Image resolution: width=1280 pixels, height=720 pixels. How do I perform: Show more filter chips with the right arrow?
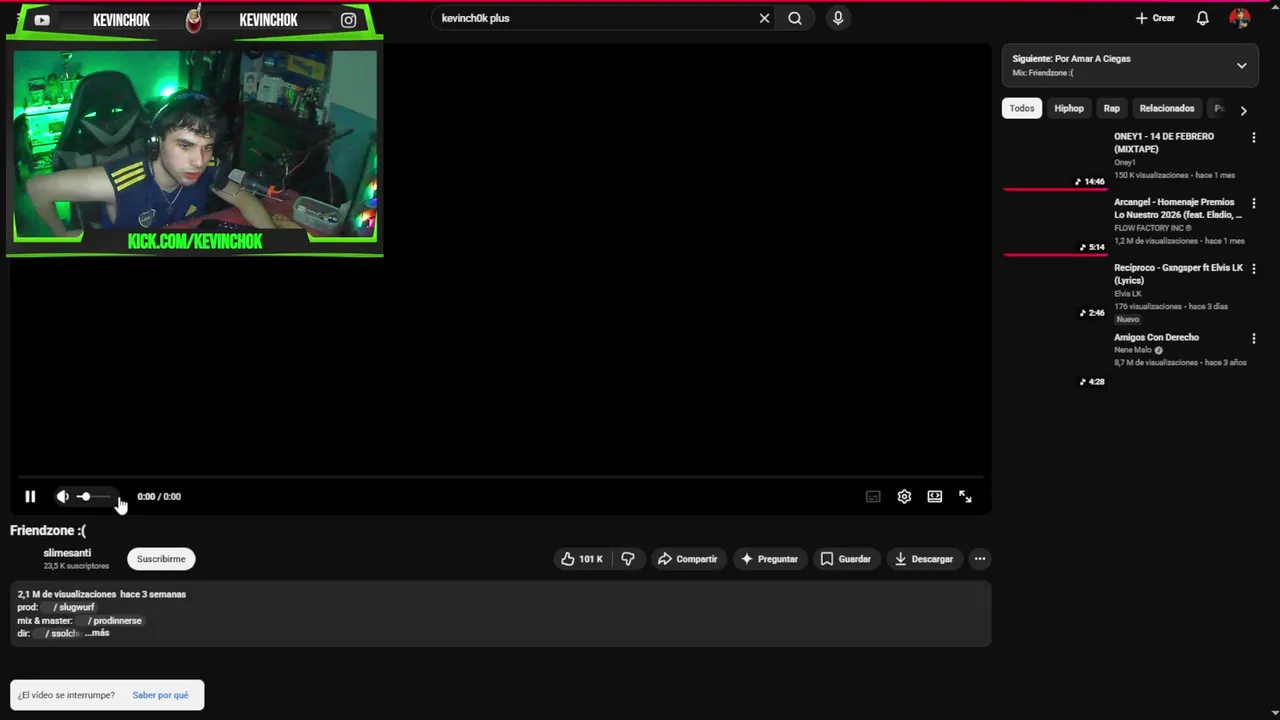[1243, 110]
